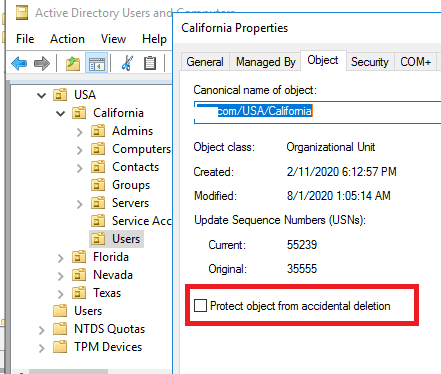Click the Service Accounts OU folder icon

tap(98, 221)
